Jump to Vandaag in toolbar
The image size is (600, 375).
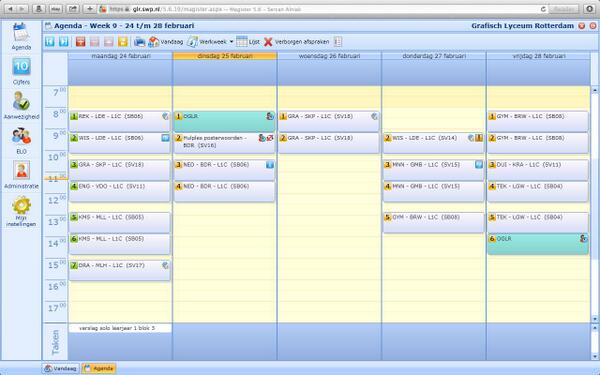point(166,42)
